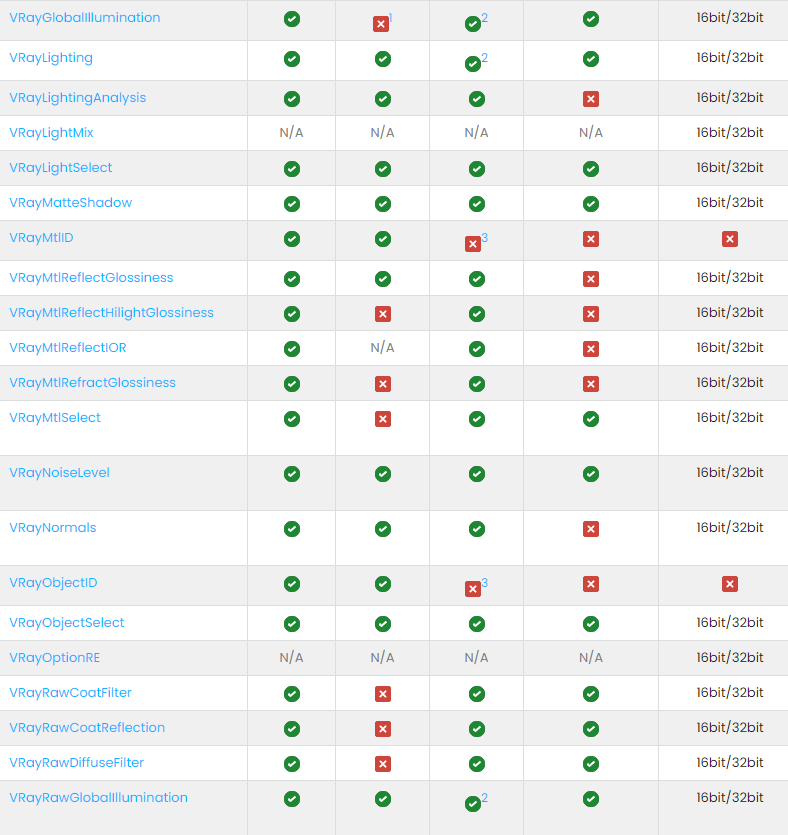Image resolution: width=788 pixels, height=835 pixels.
Task: Click the first green check in VRayNormals row
Action: pos(292,529)
